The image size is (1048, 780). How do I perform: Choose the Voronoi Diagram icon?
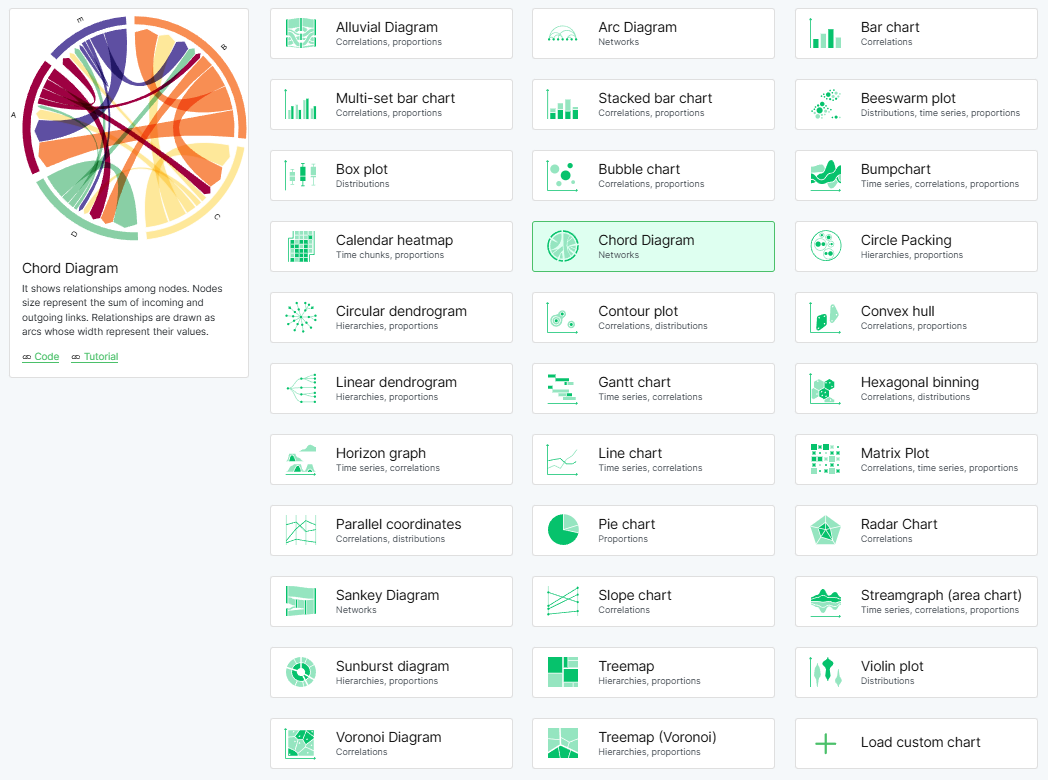301,743
